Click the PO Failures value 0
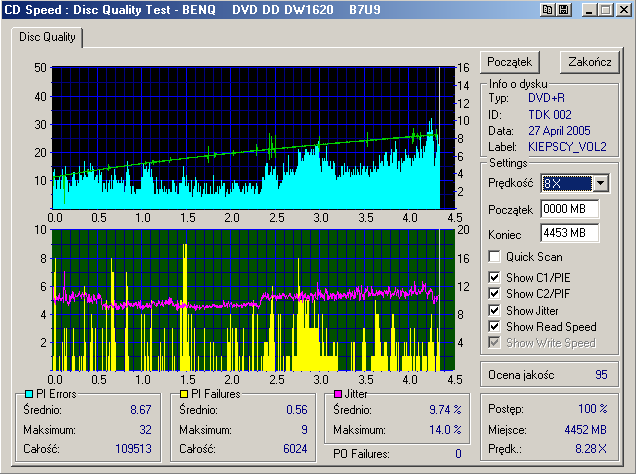This screenshot has width=636, height=474. pos(458,454)
